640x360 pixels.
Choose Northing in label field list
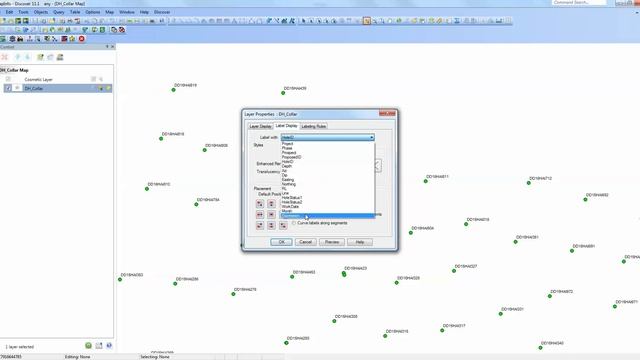(x=328, y=184)
